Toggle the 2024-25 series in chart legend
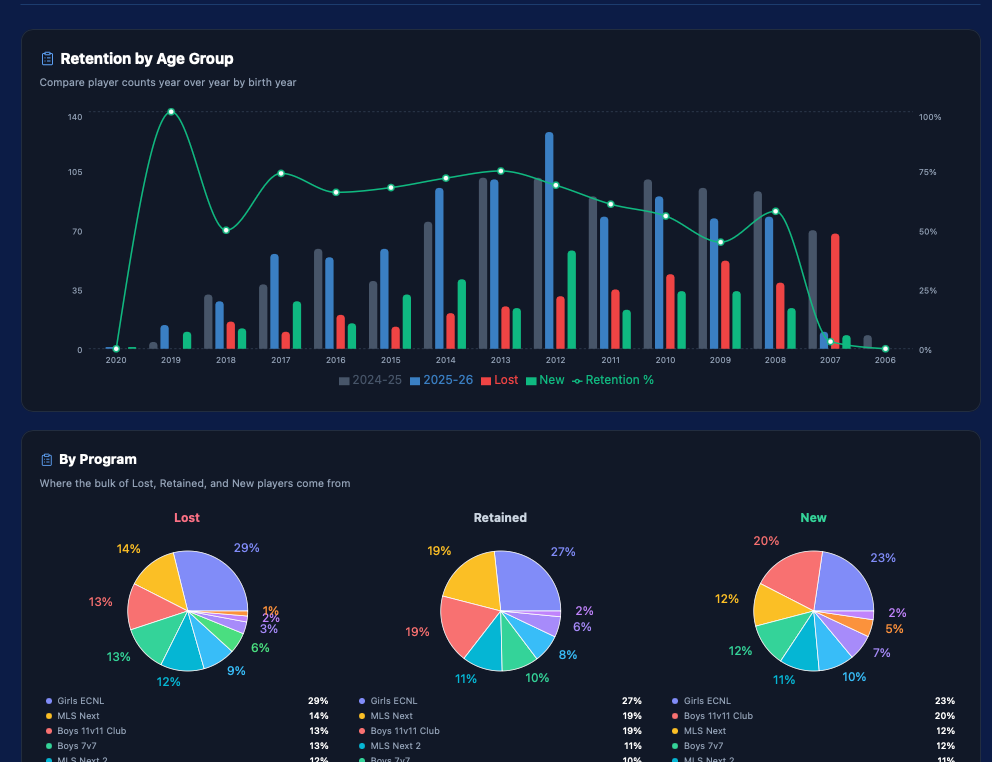Viewport: 992px width, 762px height. click(x=370, y=380)
